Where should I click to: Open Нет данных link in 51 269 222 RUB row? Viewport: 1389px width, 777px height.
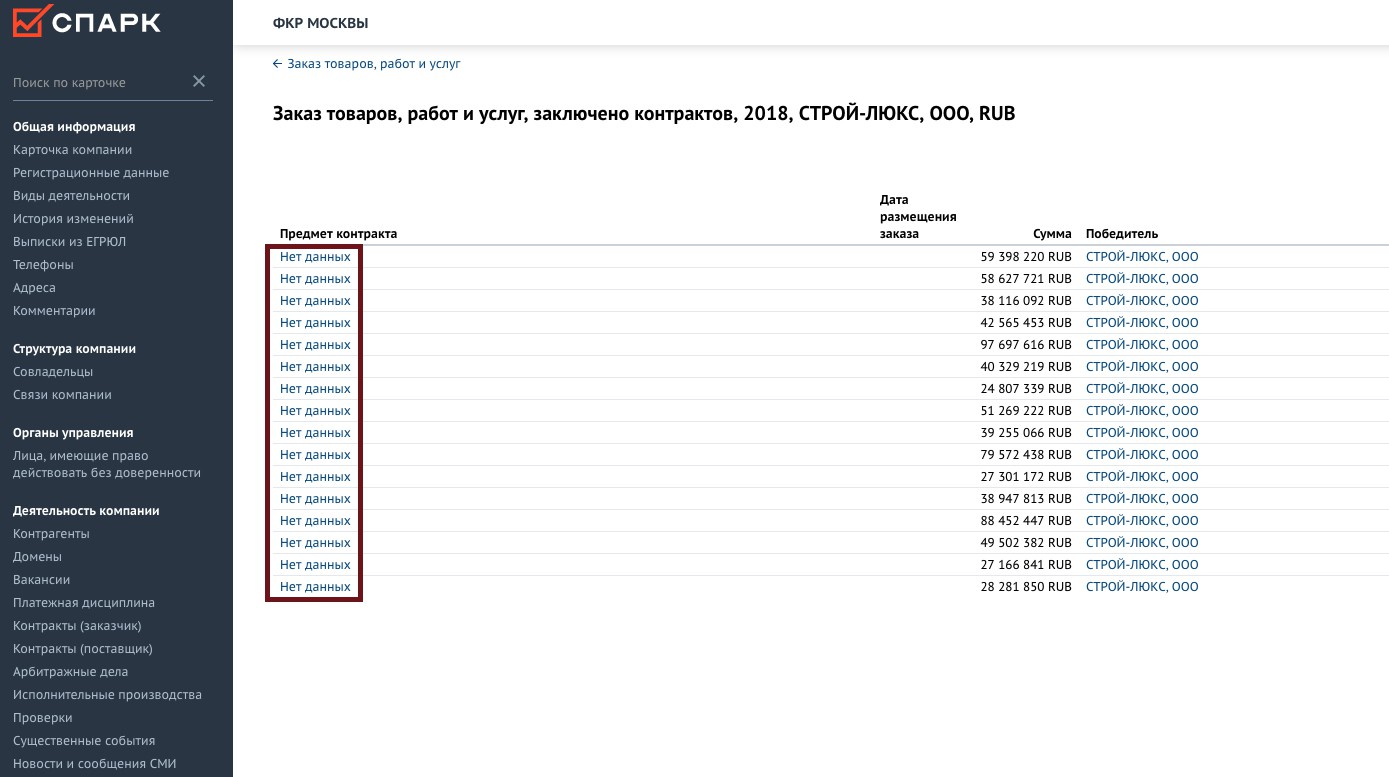315,411
